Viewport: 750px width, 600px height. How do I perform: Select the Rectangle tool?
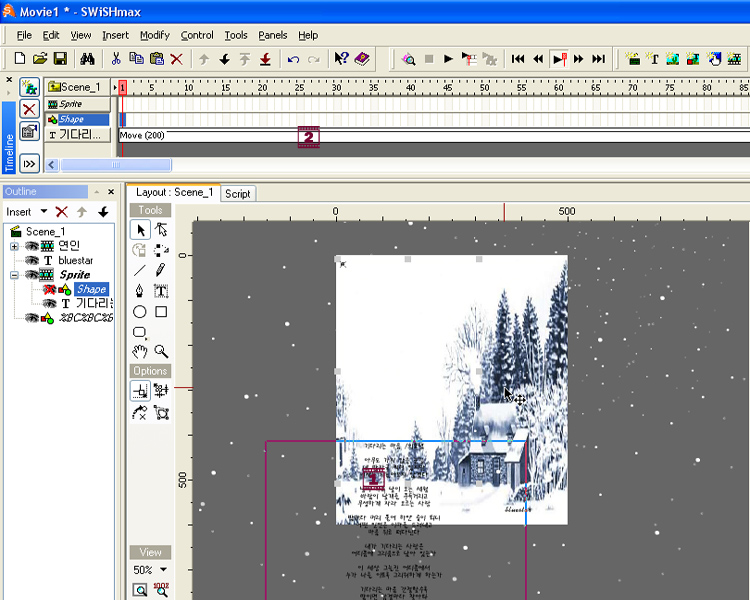coord(161,312)
